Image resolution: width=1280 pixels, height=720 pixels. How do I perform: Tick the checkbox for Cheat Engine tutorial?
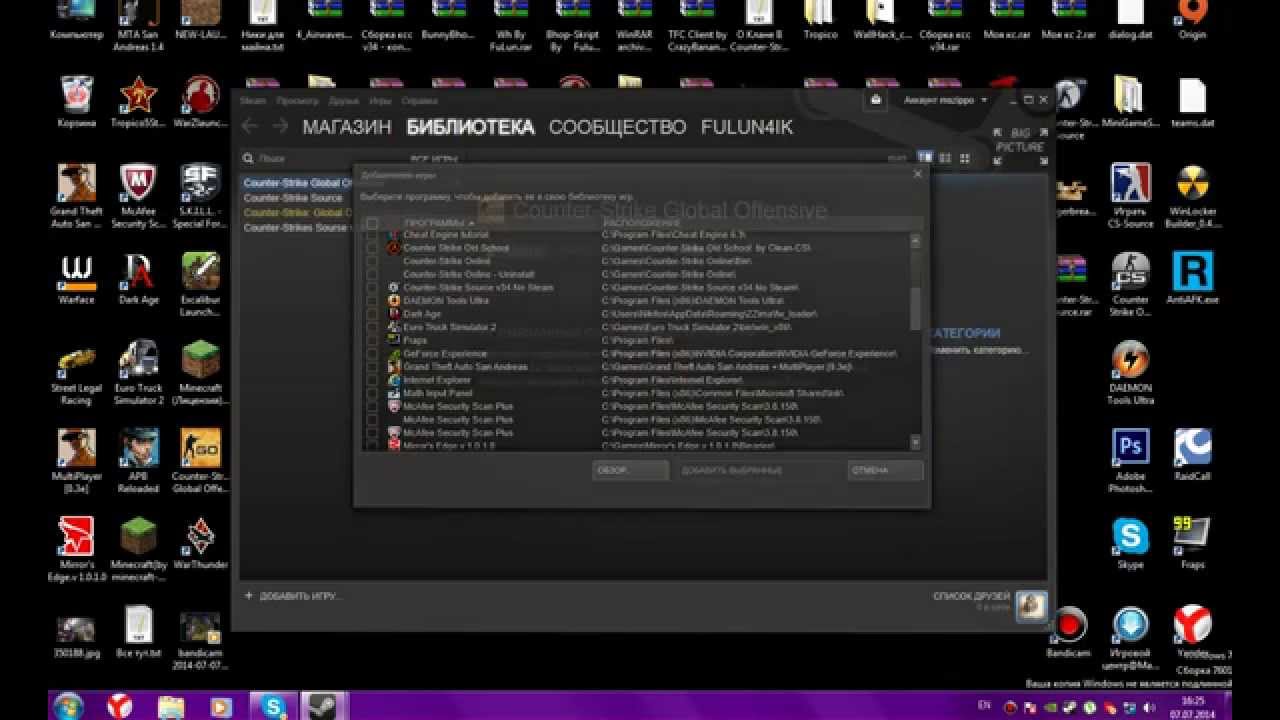(372, 235)
